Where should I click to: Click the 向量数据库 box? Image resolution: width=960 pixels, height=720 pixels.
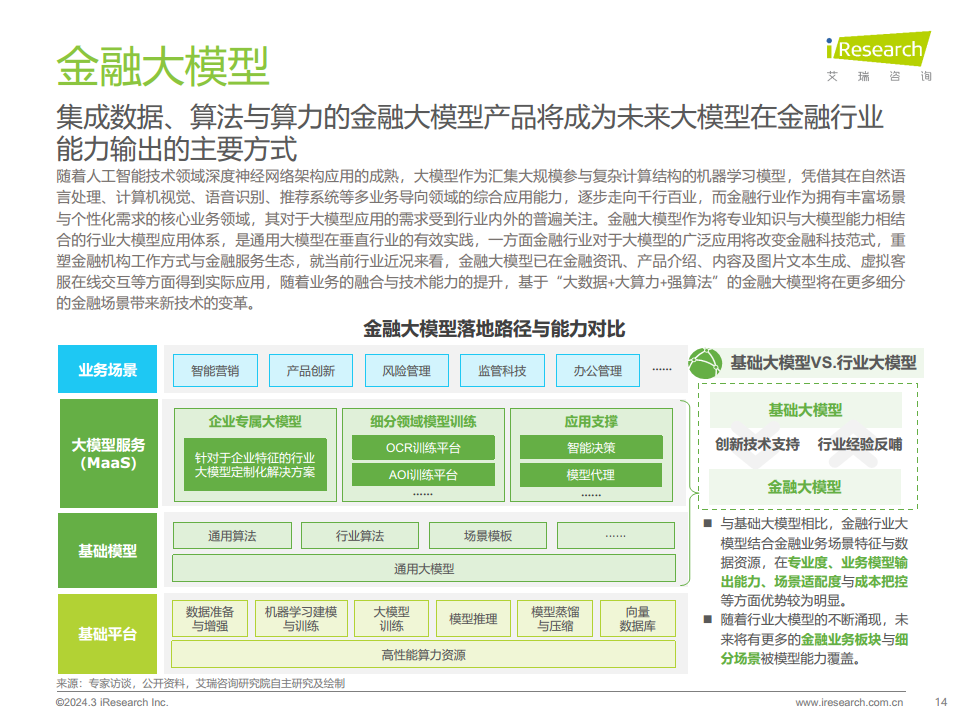click(x=637, y=619)
